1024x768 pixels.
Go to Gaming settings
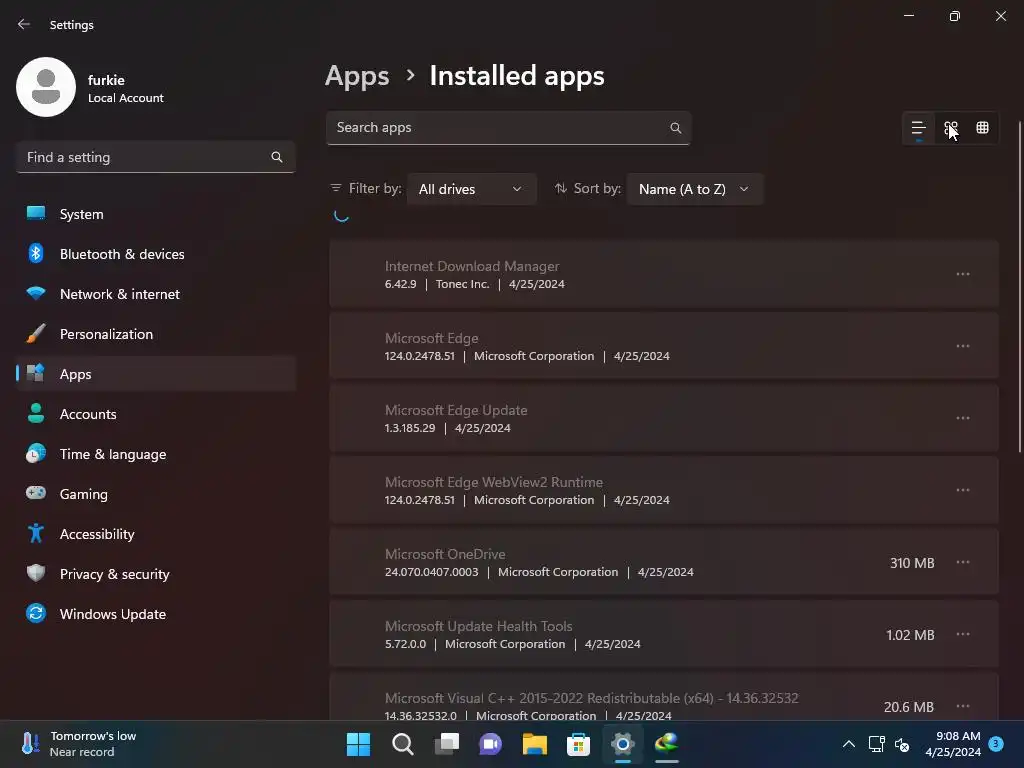click(x=155, y=494)
